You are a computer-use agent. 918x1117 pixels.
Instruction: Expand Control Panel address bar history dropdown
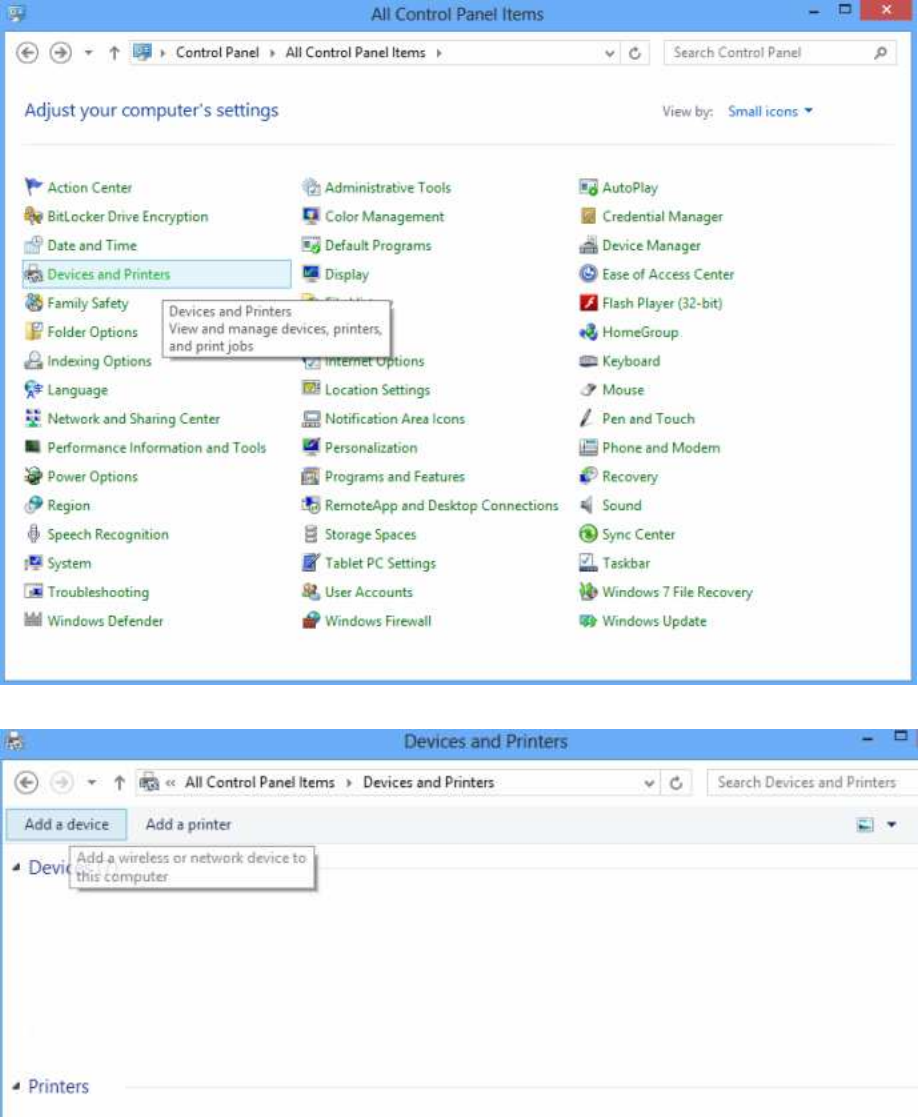(609, 53)
